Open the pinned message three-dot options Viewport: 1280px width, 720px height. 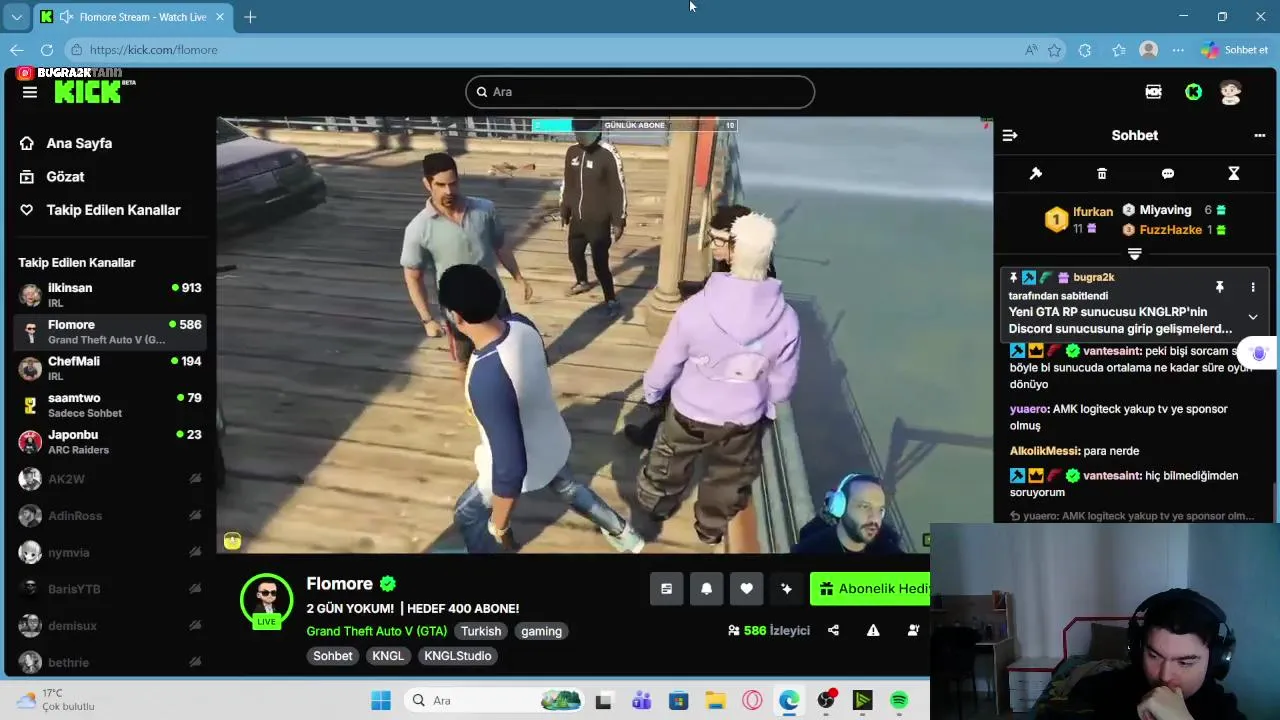tap(1253, 287)
